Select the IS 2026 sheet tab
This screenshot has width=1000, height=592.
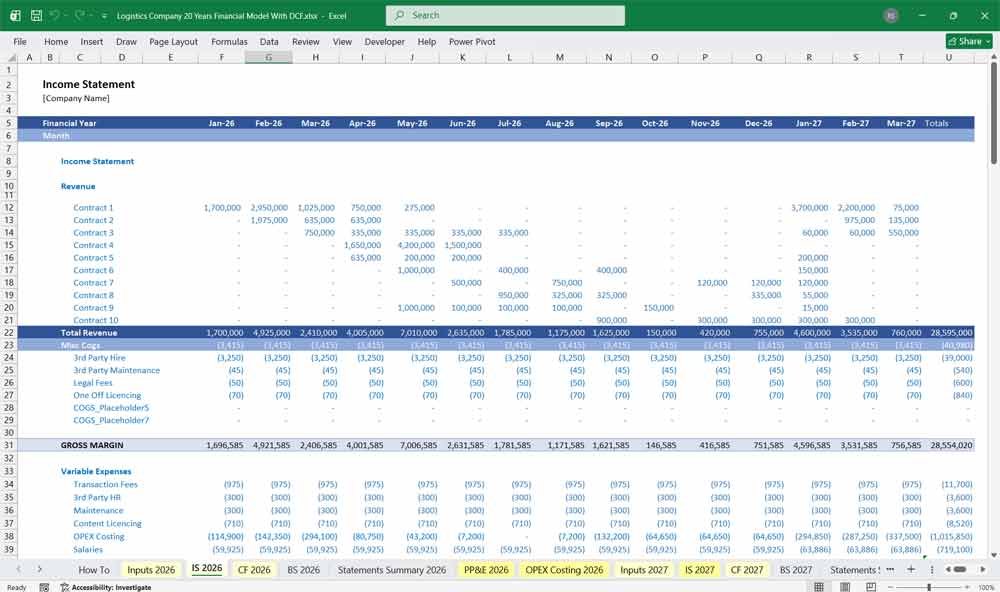207,569
